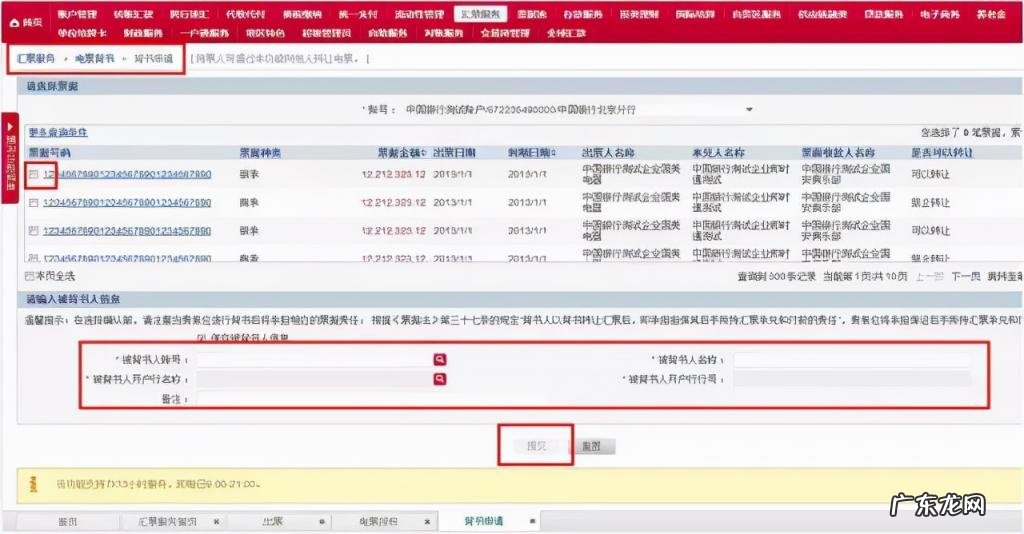Enable the 本页全选 select-all checkbox
The height and width of the screenshot is (534, 1024).
(x=29, y=276)
